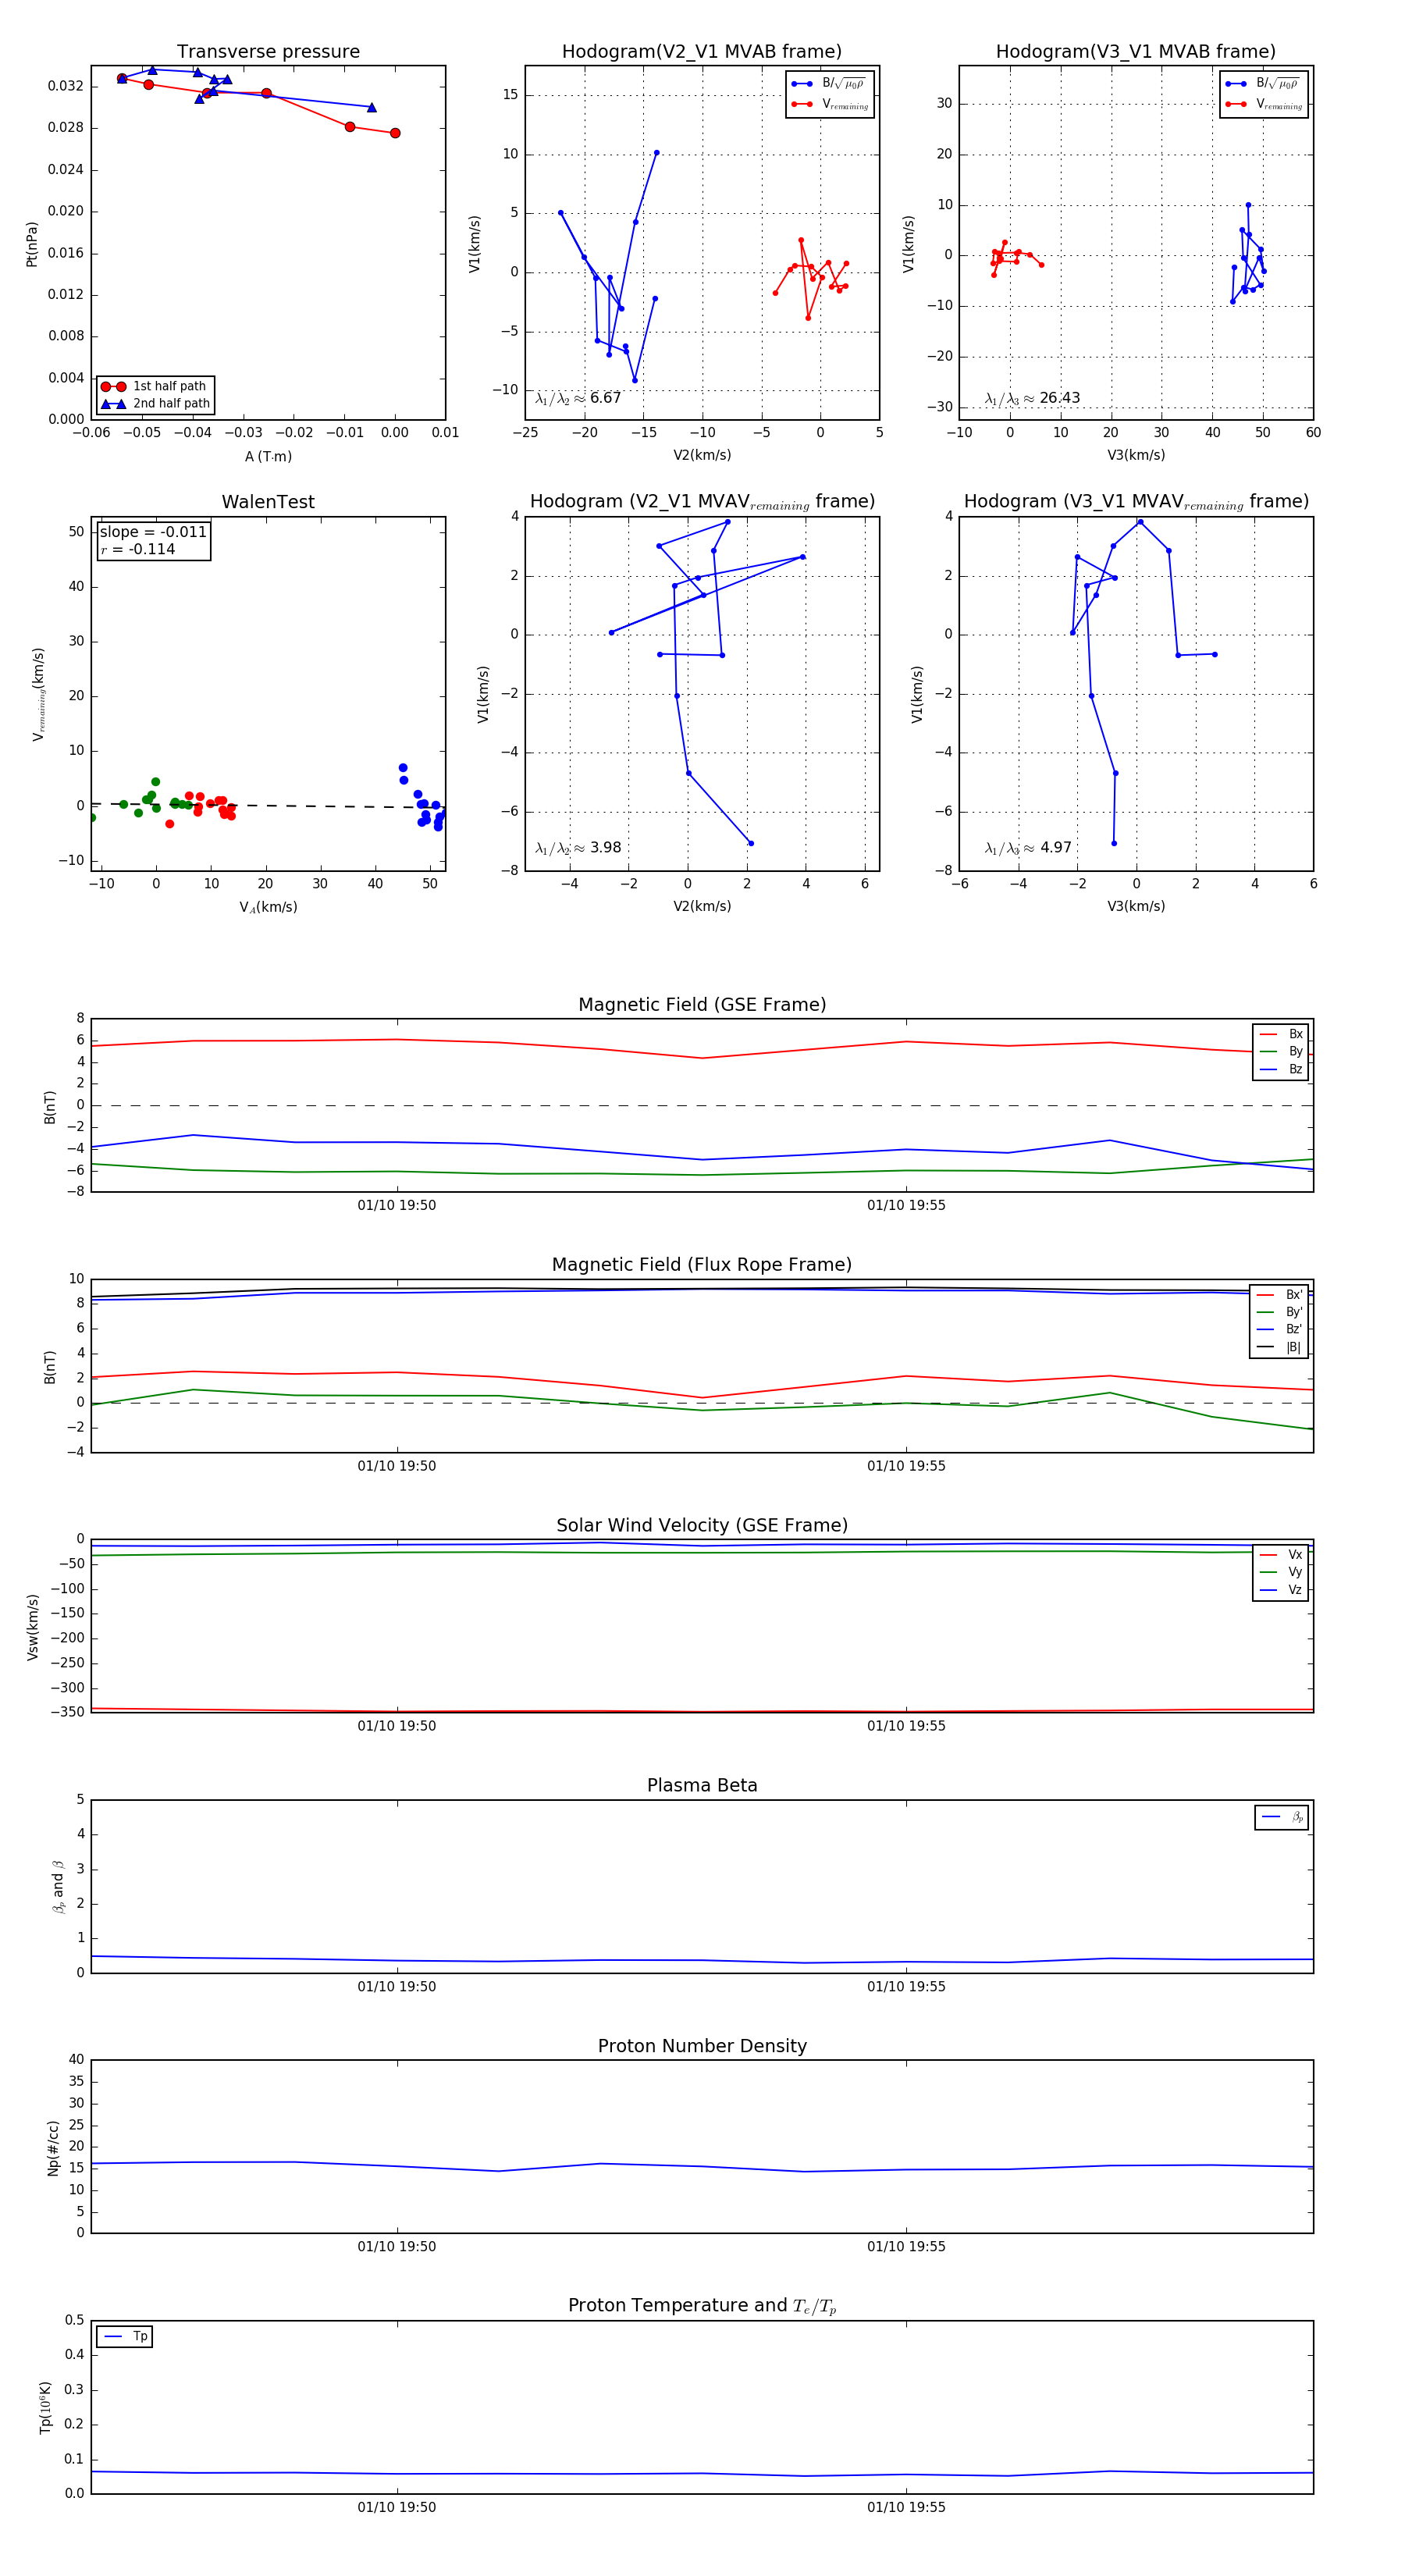Screen dimensions: 1405x2576
Task: Click the 'r = -0.114' annotation
Action: [x=137, y=549]
